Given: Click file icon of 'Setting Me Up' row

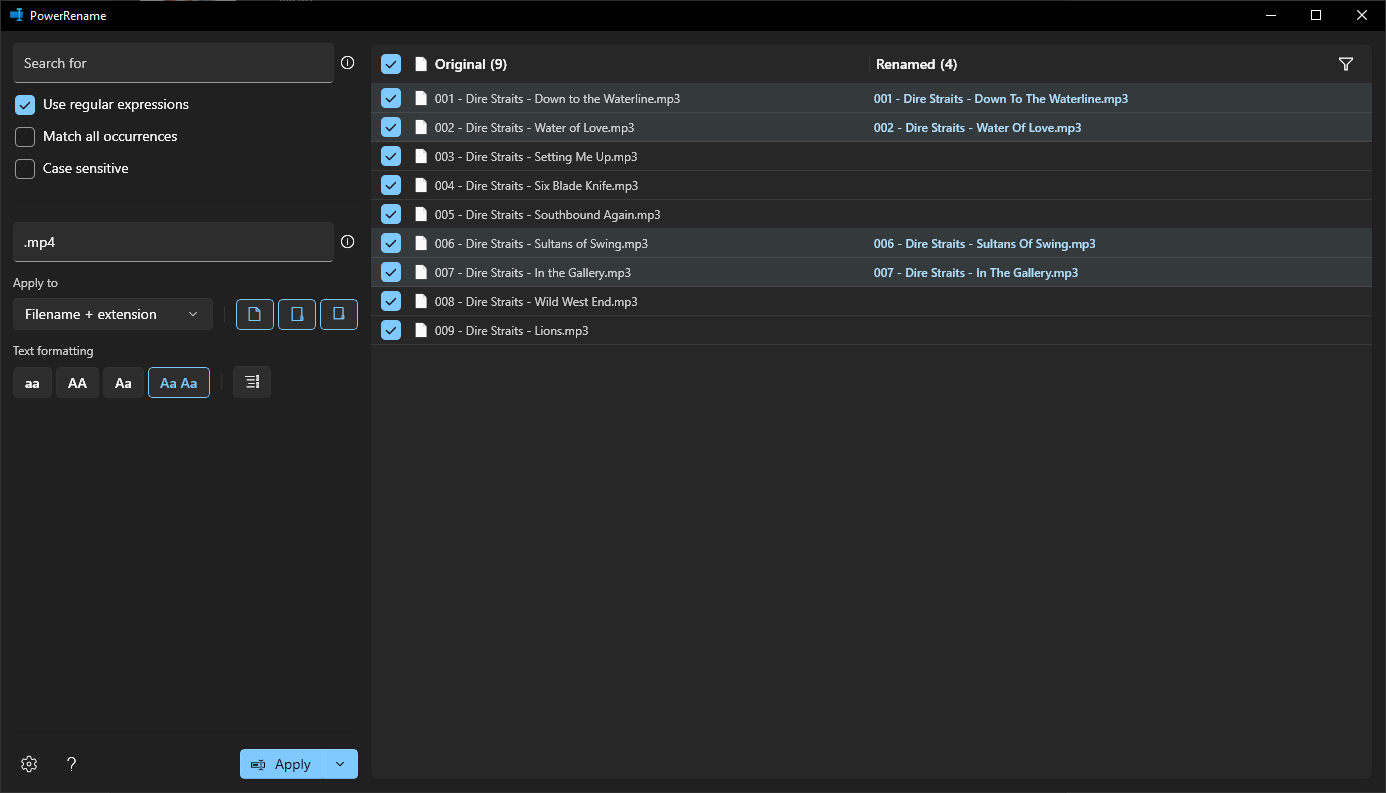Looking at the screenshot, I should coord(421,156).
